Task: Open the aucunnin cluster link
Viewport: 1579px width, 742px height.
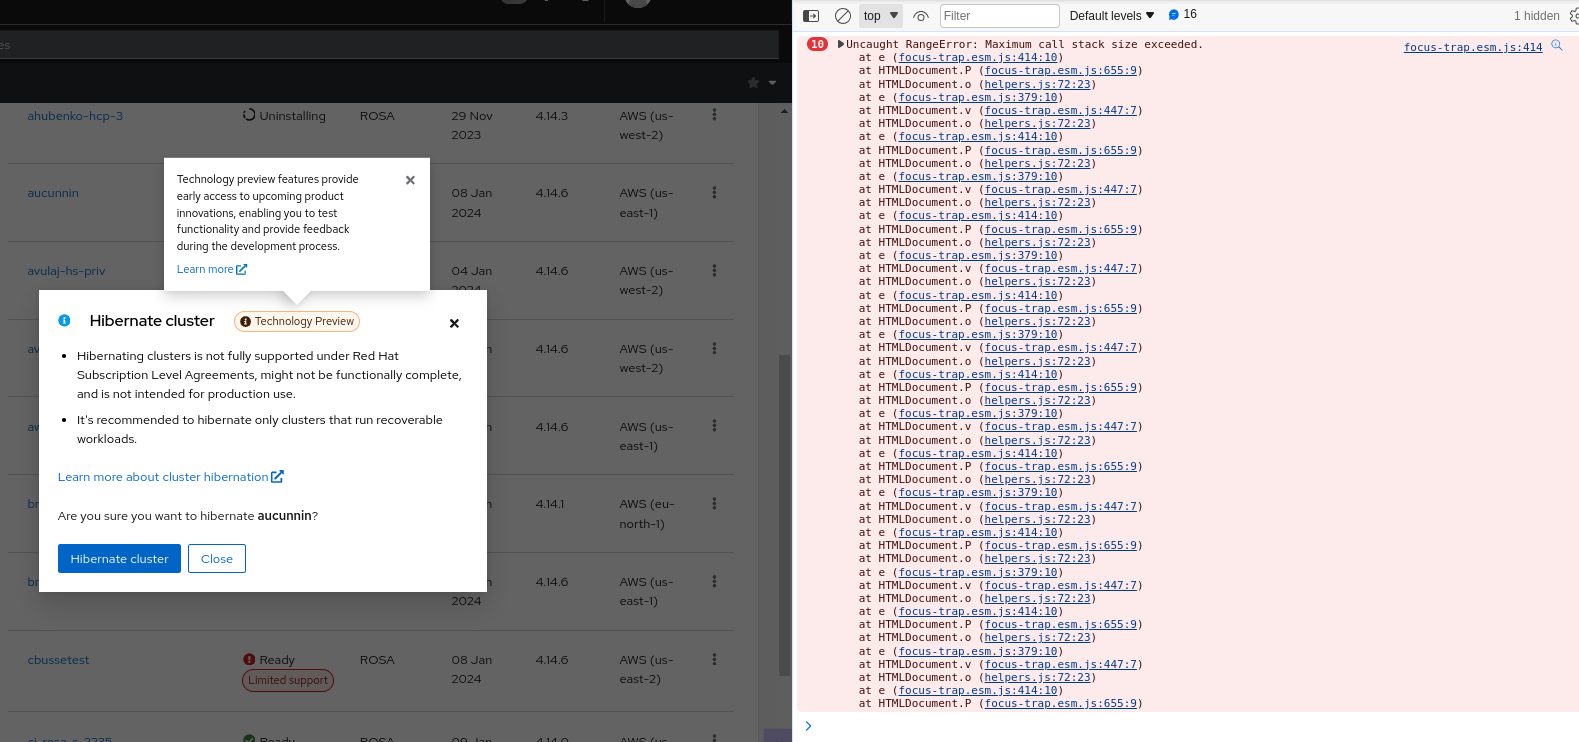Action: pyautogui.click(x=53, y=193)
